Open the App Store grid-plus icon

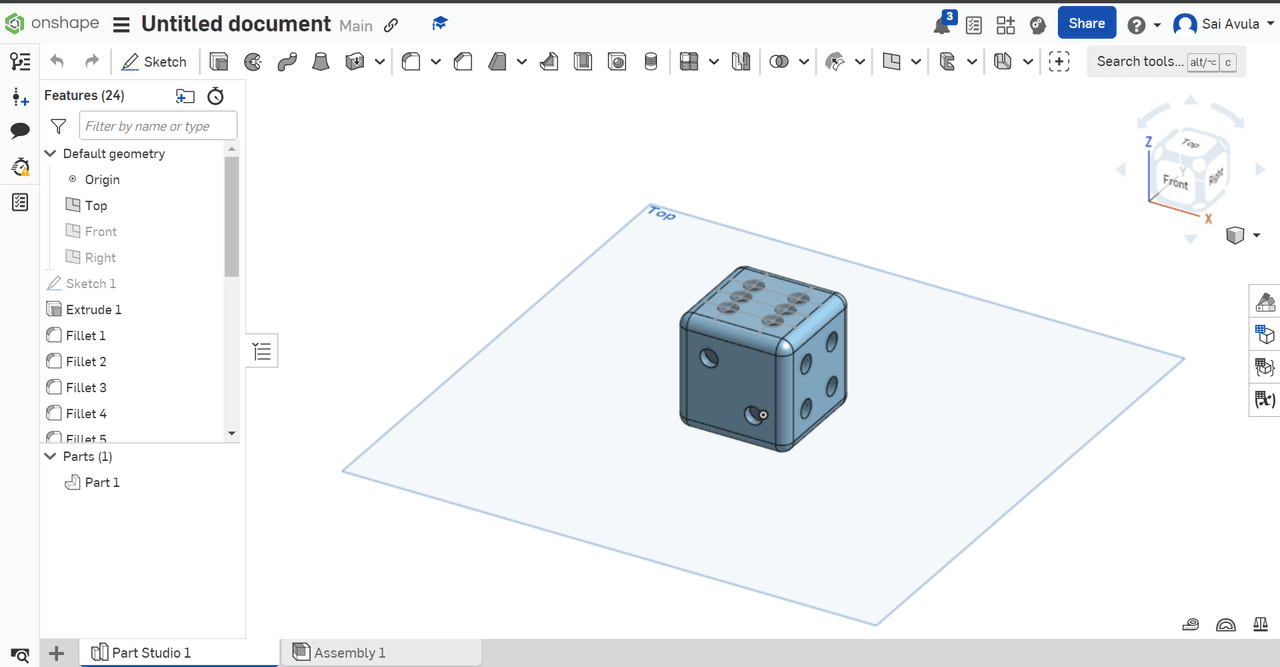pyautogui.click(x=1005, y=25)
